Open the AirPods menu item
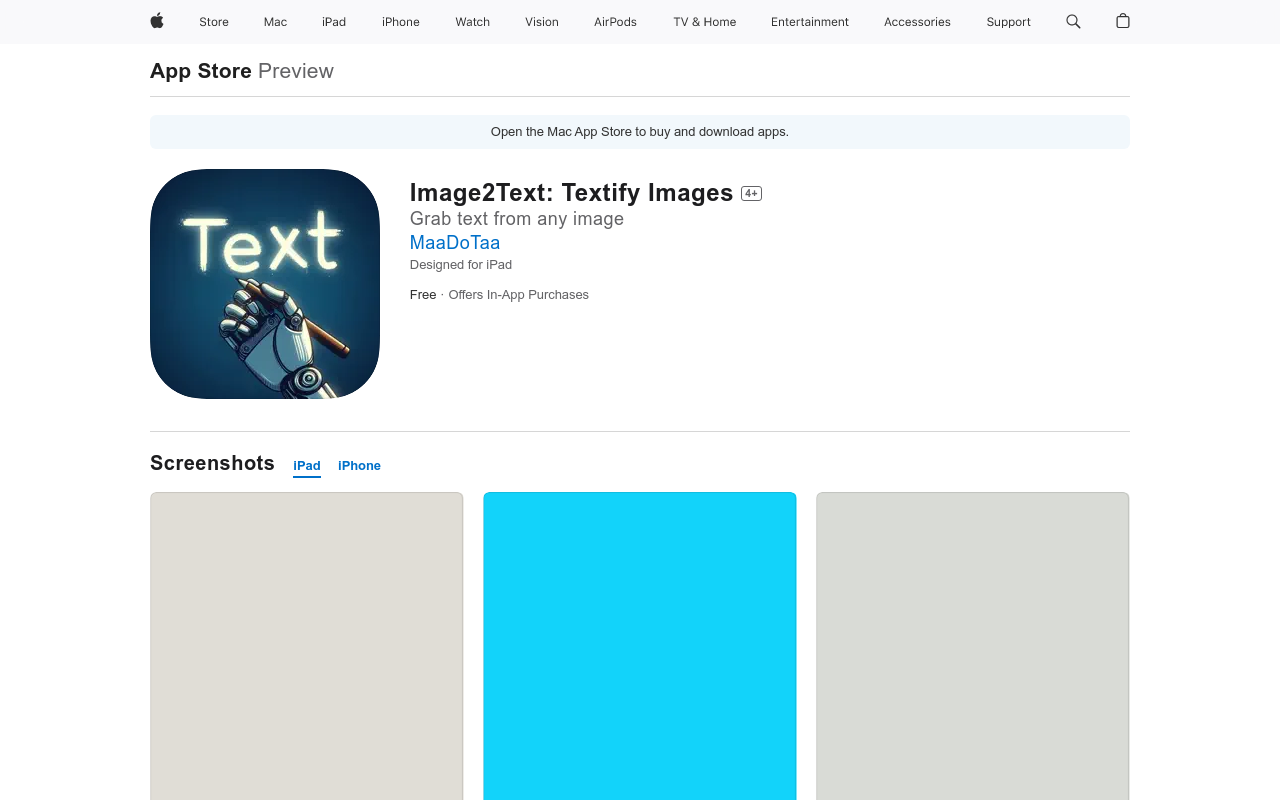This screenshot has height=800, width=1280. (x=615, y=22)
